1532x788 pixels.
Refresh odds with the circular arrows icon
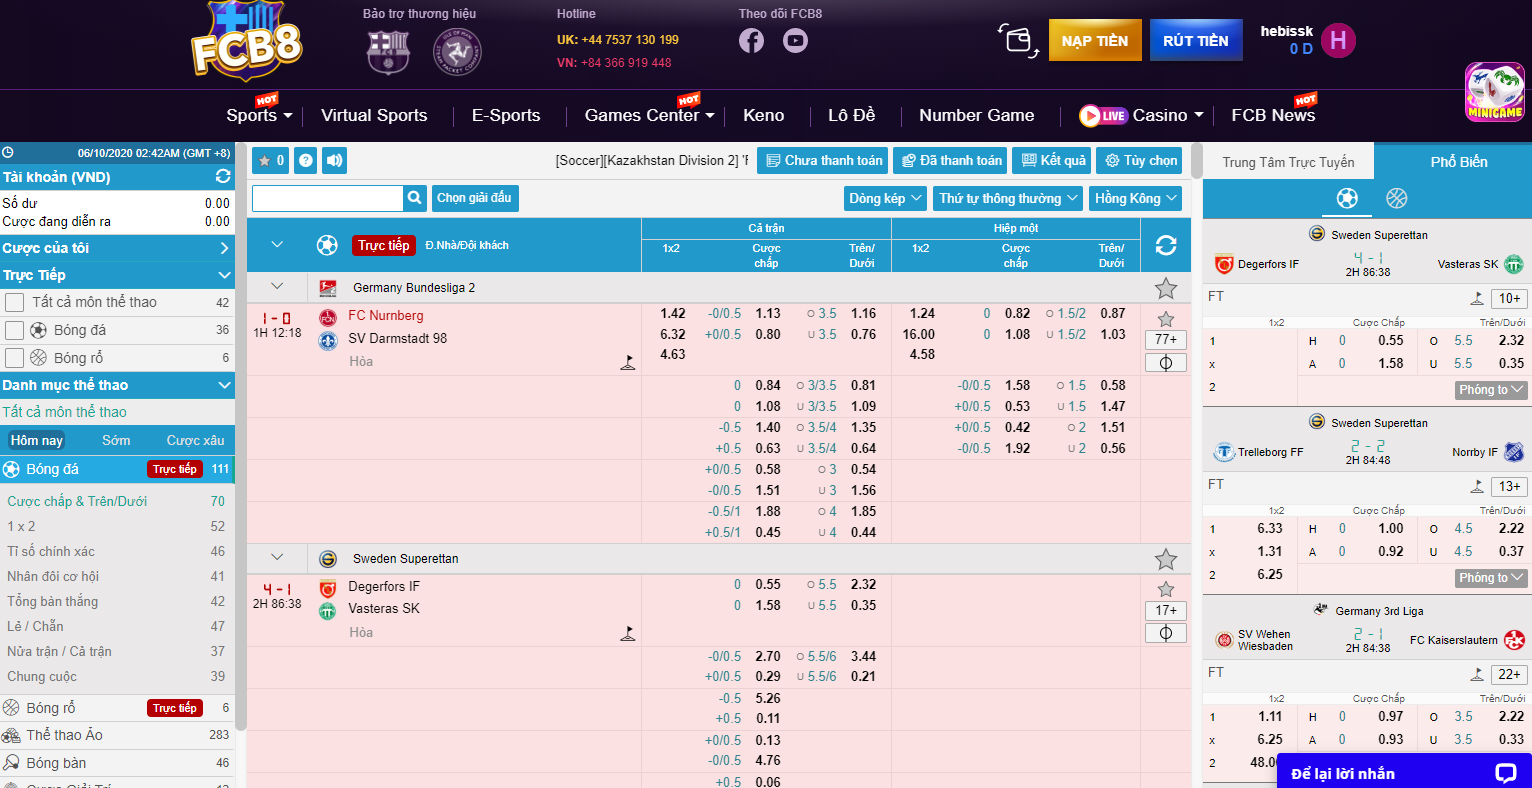coord(1165,245)
